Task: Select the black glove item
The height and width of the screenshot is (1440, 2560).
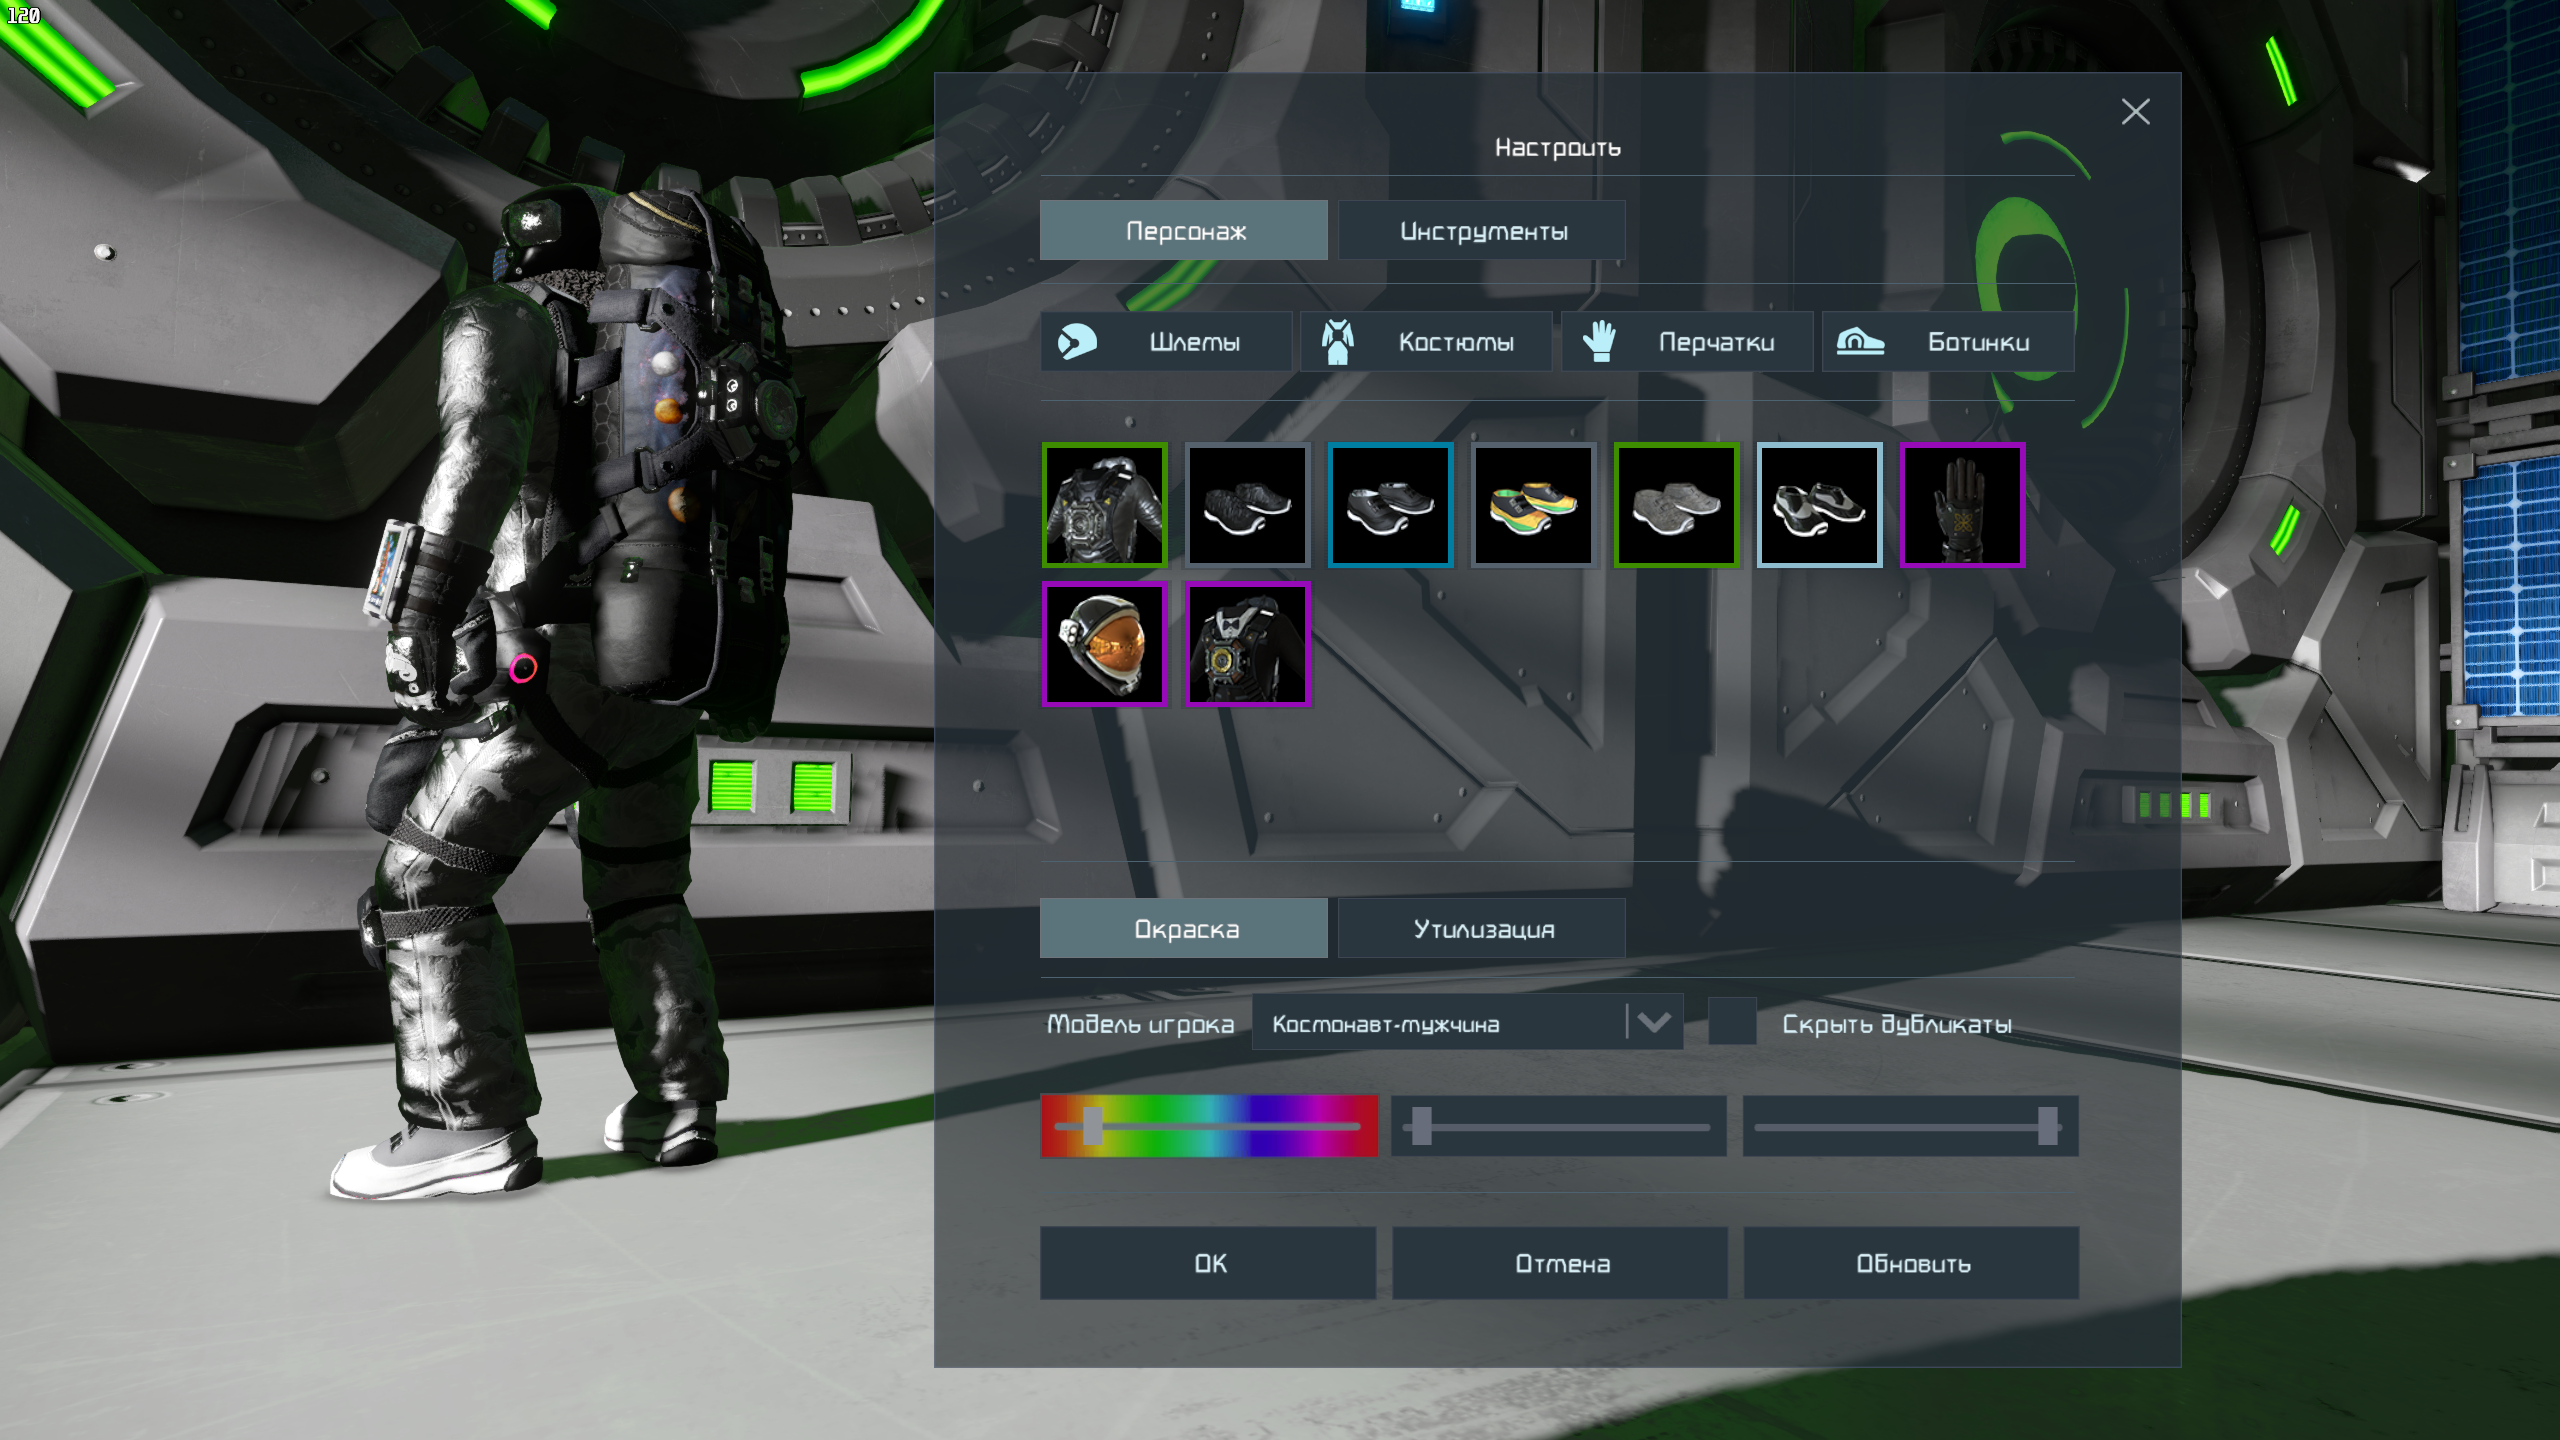Action: pyautogui.click(x=1962, y=505)
